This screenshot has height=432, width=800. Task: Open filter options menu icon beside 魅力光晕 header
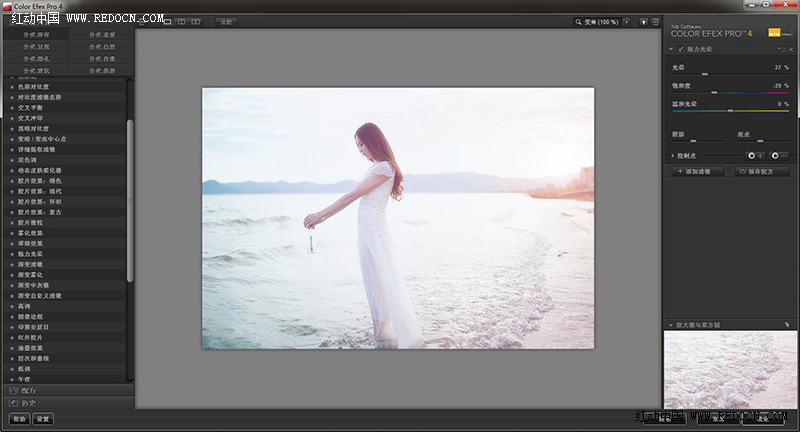point(782,49)
